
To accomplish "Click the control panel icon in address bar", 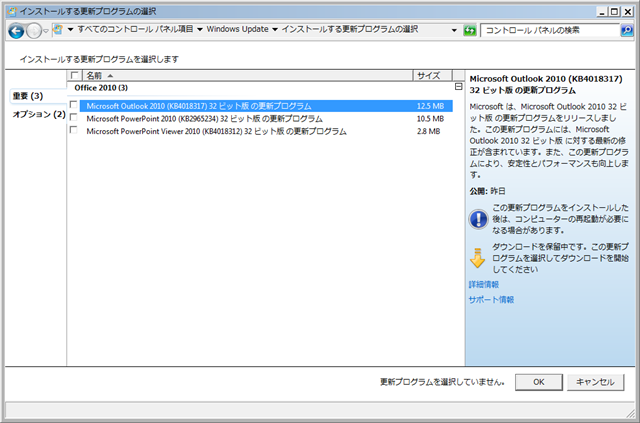I will (x=58, y=29).
